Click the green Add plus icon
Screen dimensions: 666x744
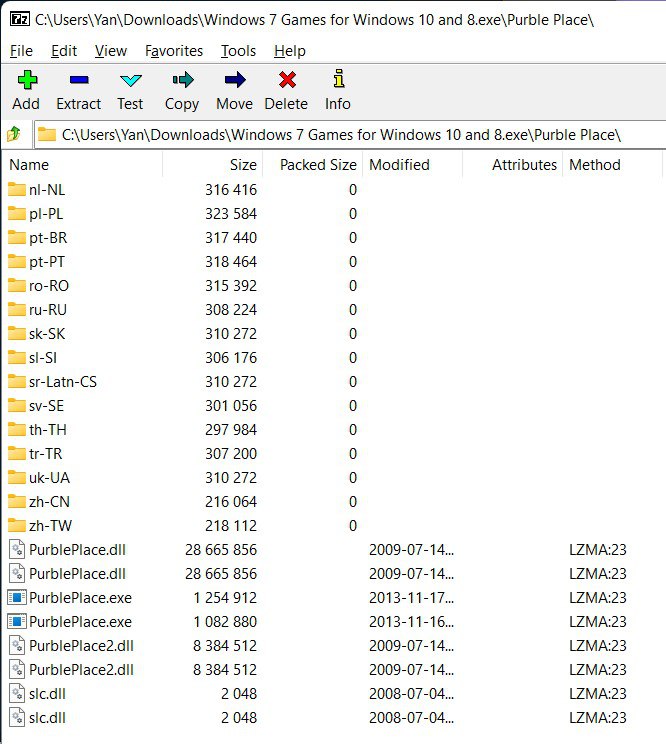point(27,80)
